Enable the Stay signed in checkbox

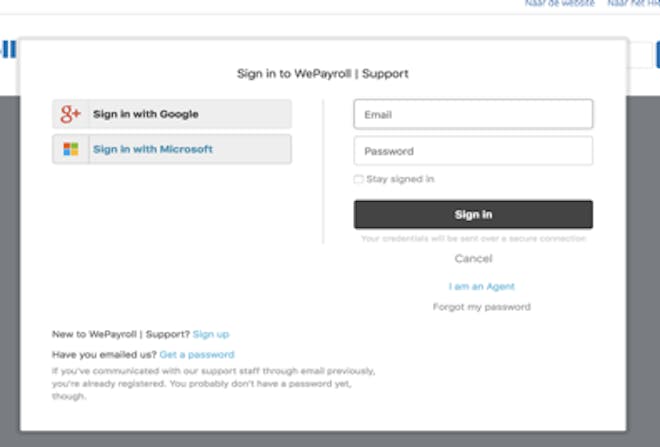tap(359, 179)
